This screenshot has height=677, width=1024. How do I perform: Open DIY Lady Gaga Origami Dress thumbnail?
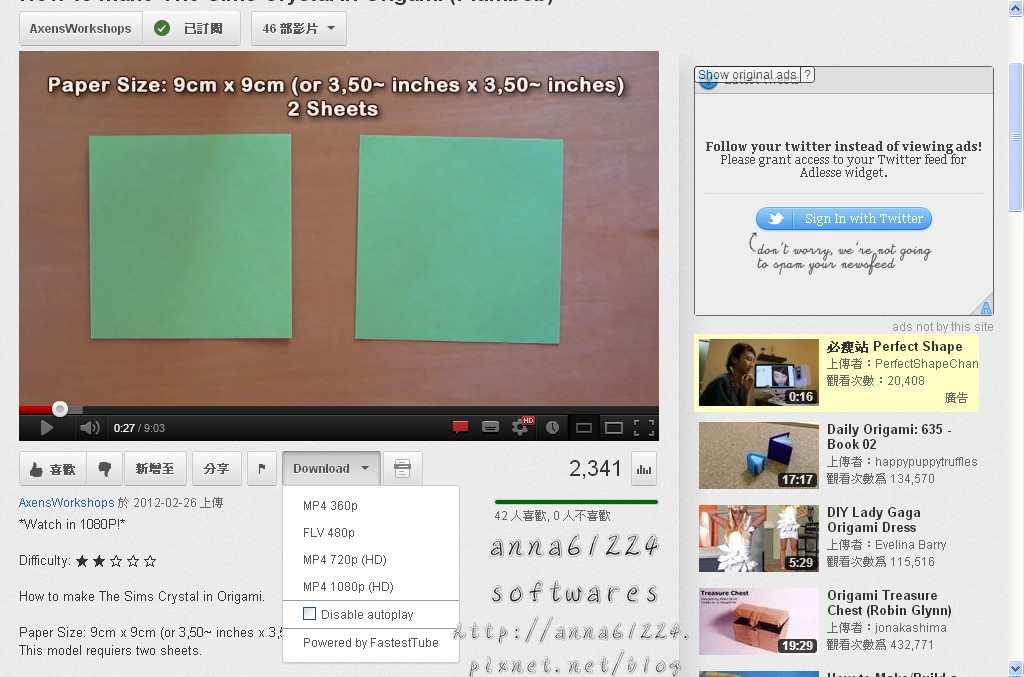coord(758,538)
